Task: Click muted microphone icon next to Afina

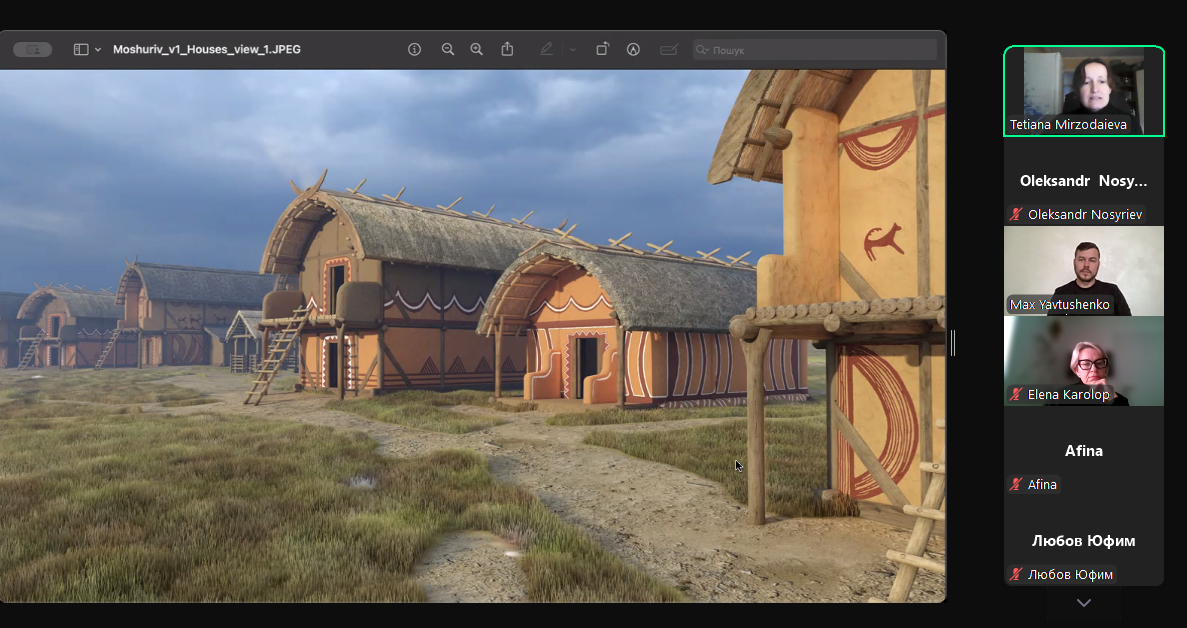Action: (1017, 485)
